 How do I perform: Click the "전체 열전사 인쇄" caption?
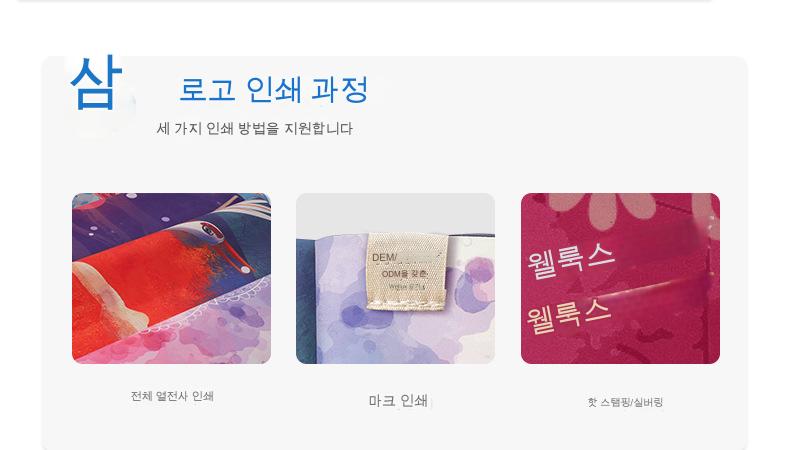pyautogui.click(x=172, y=396)
